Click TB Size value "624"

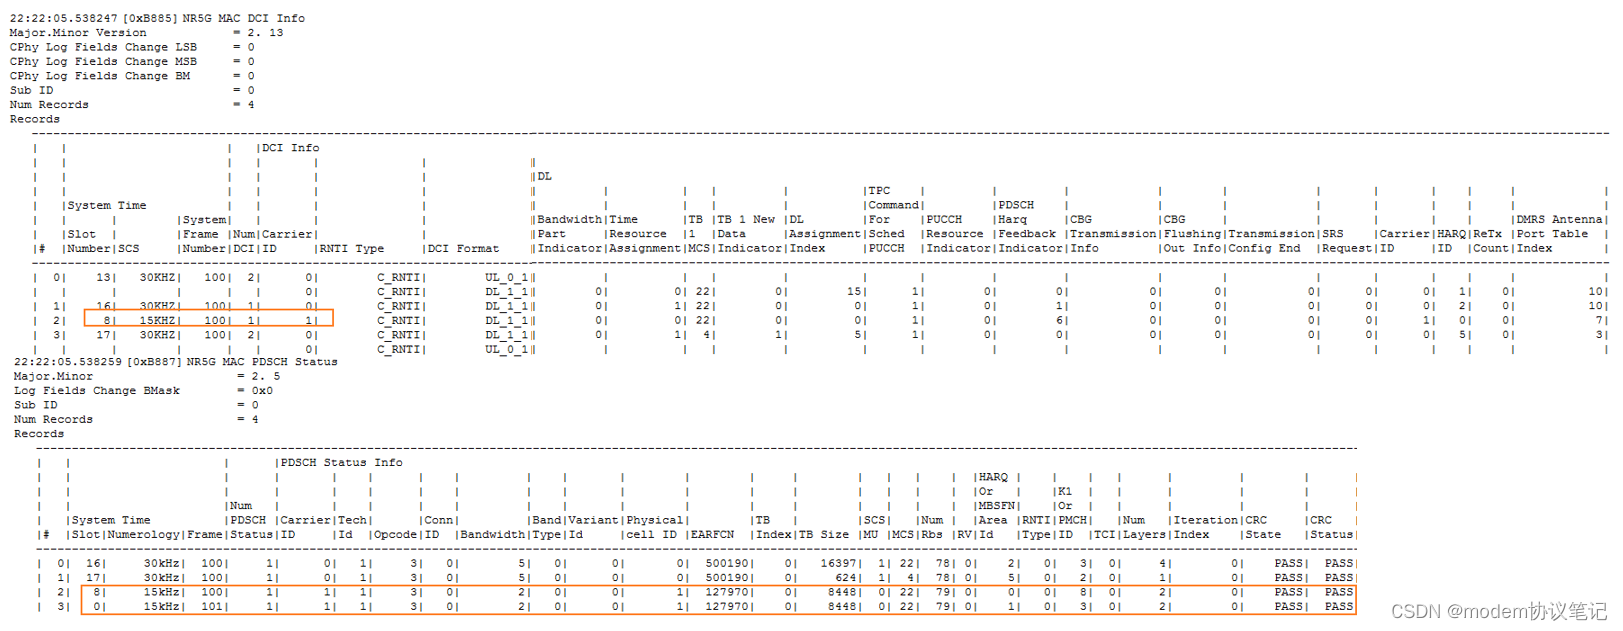point(845,577)
